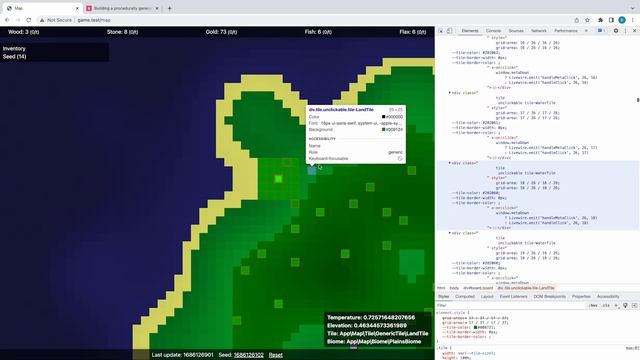Click the .tile rule selector in Styles

pyautogui.click(x=442, y=348)
